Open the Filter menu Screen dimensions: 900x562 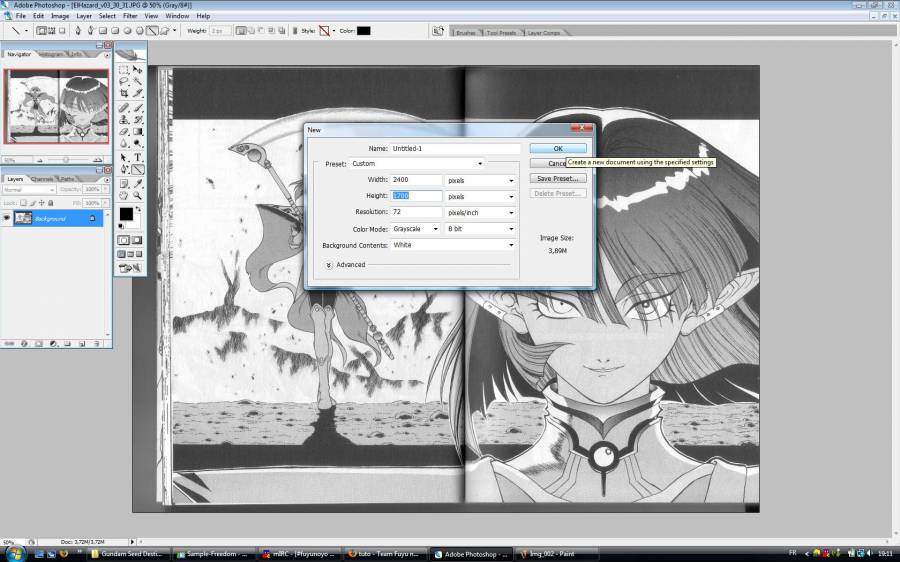click(x=130, y=16)
